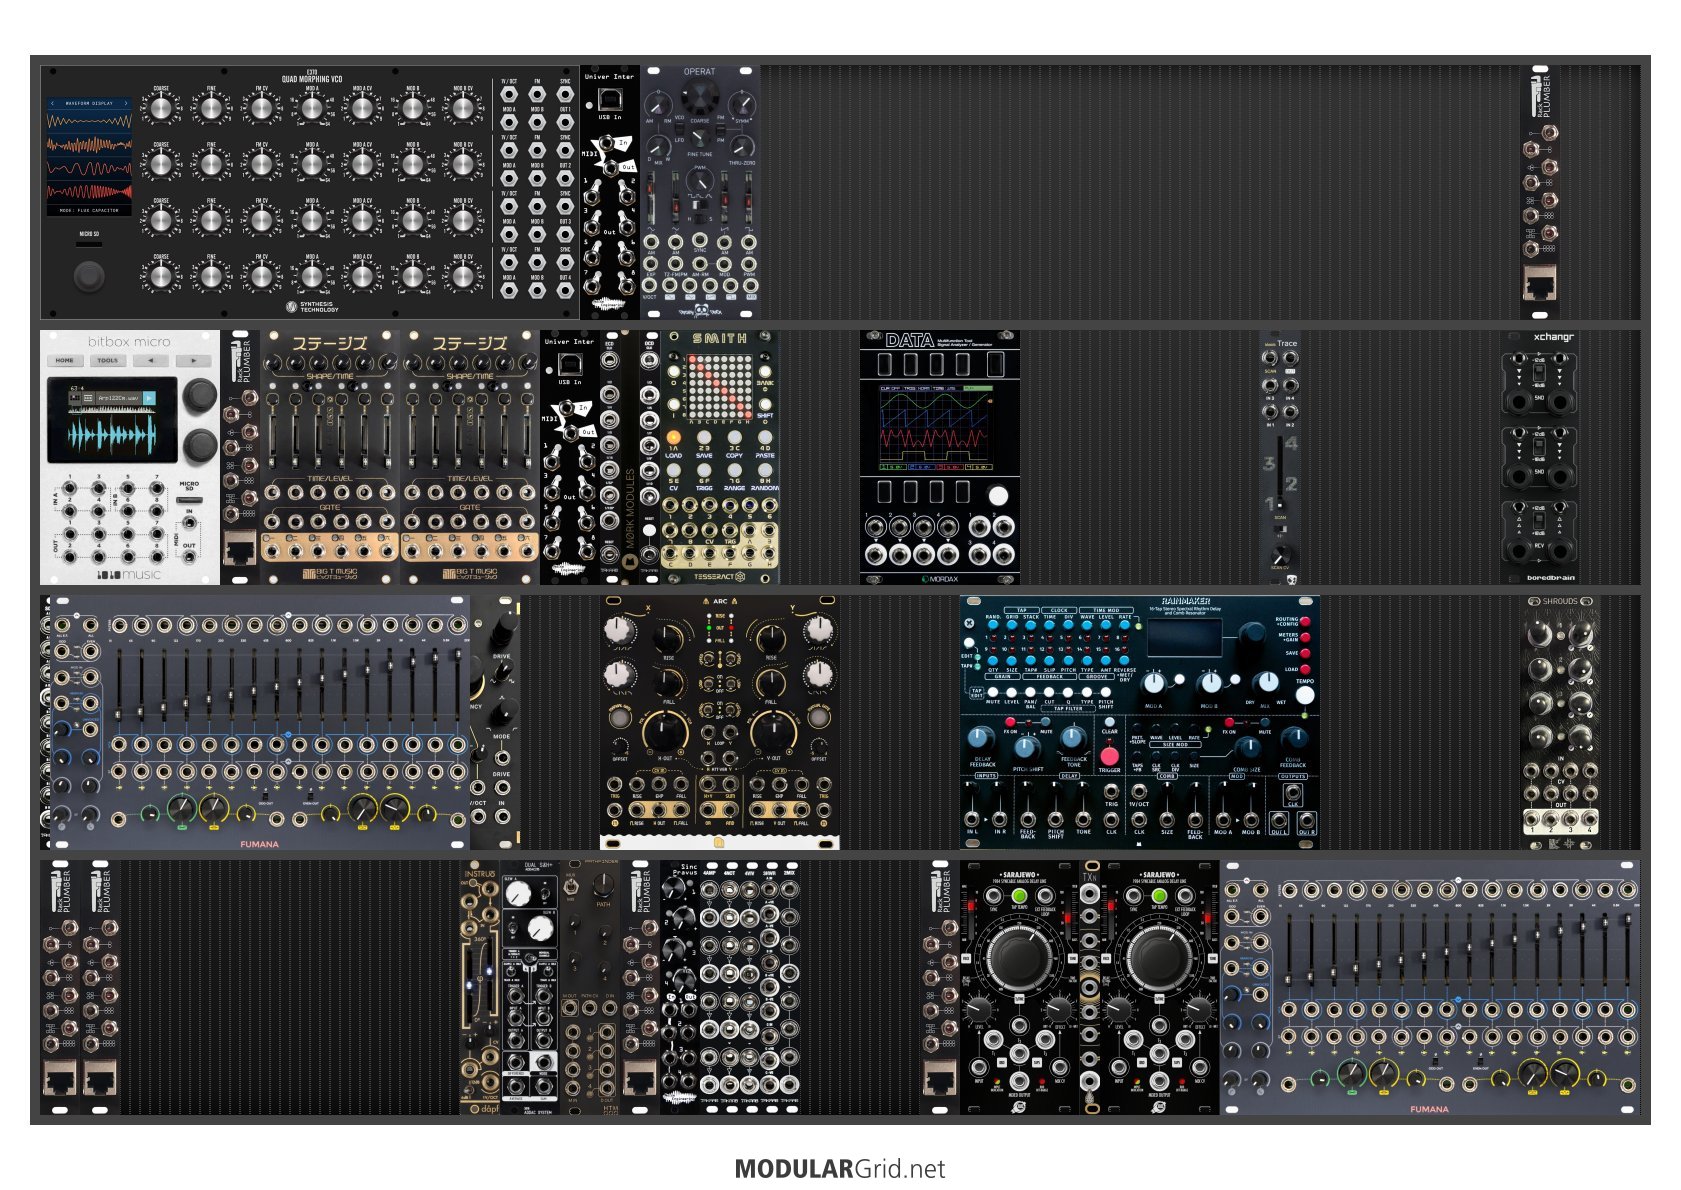
Task: Click the big delay knob on the right Sarajewo
Action: (1159, 958)
